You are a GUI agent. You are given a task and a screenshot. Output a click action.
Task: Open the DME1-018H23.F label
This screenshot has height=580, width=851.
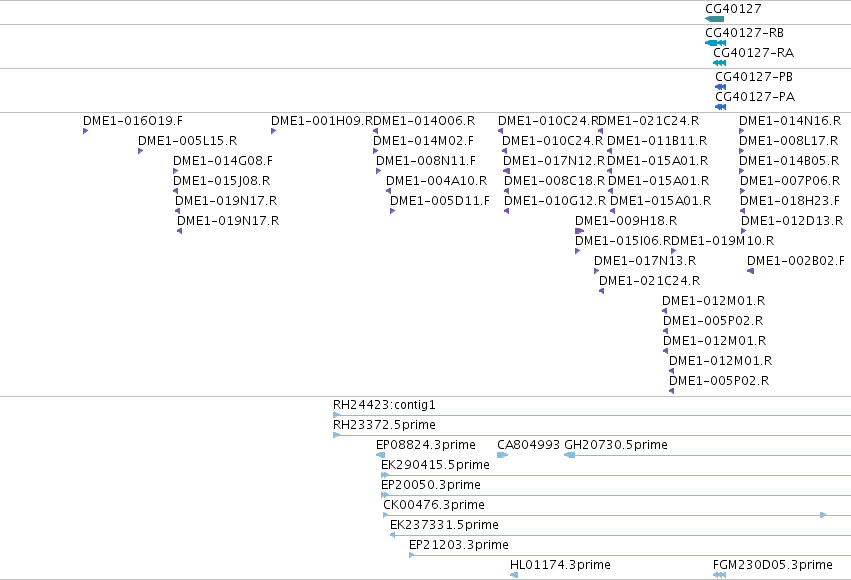[790, 201]
